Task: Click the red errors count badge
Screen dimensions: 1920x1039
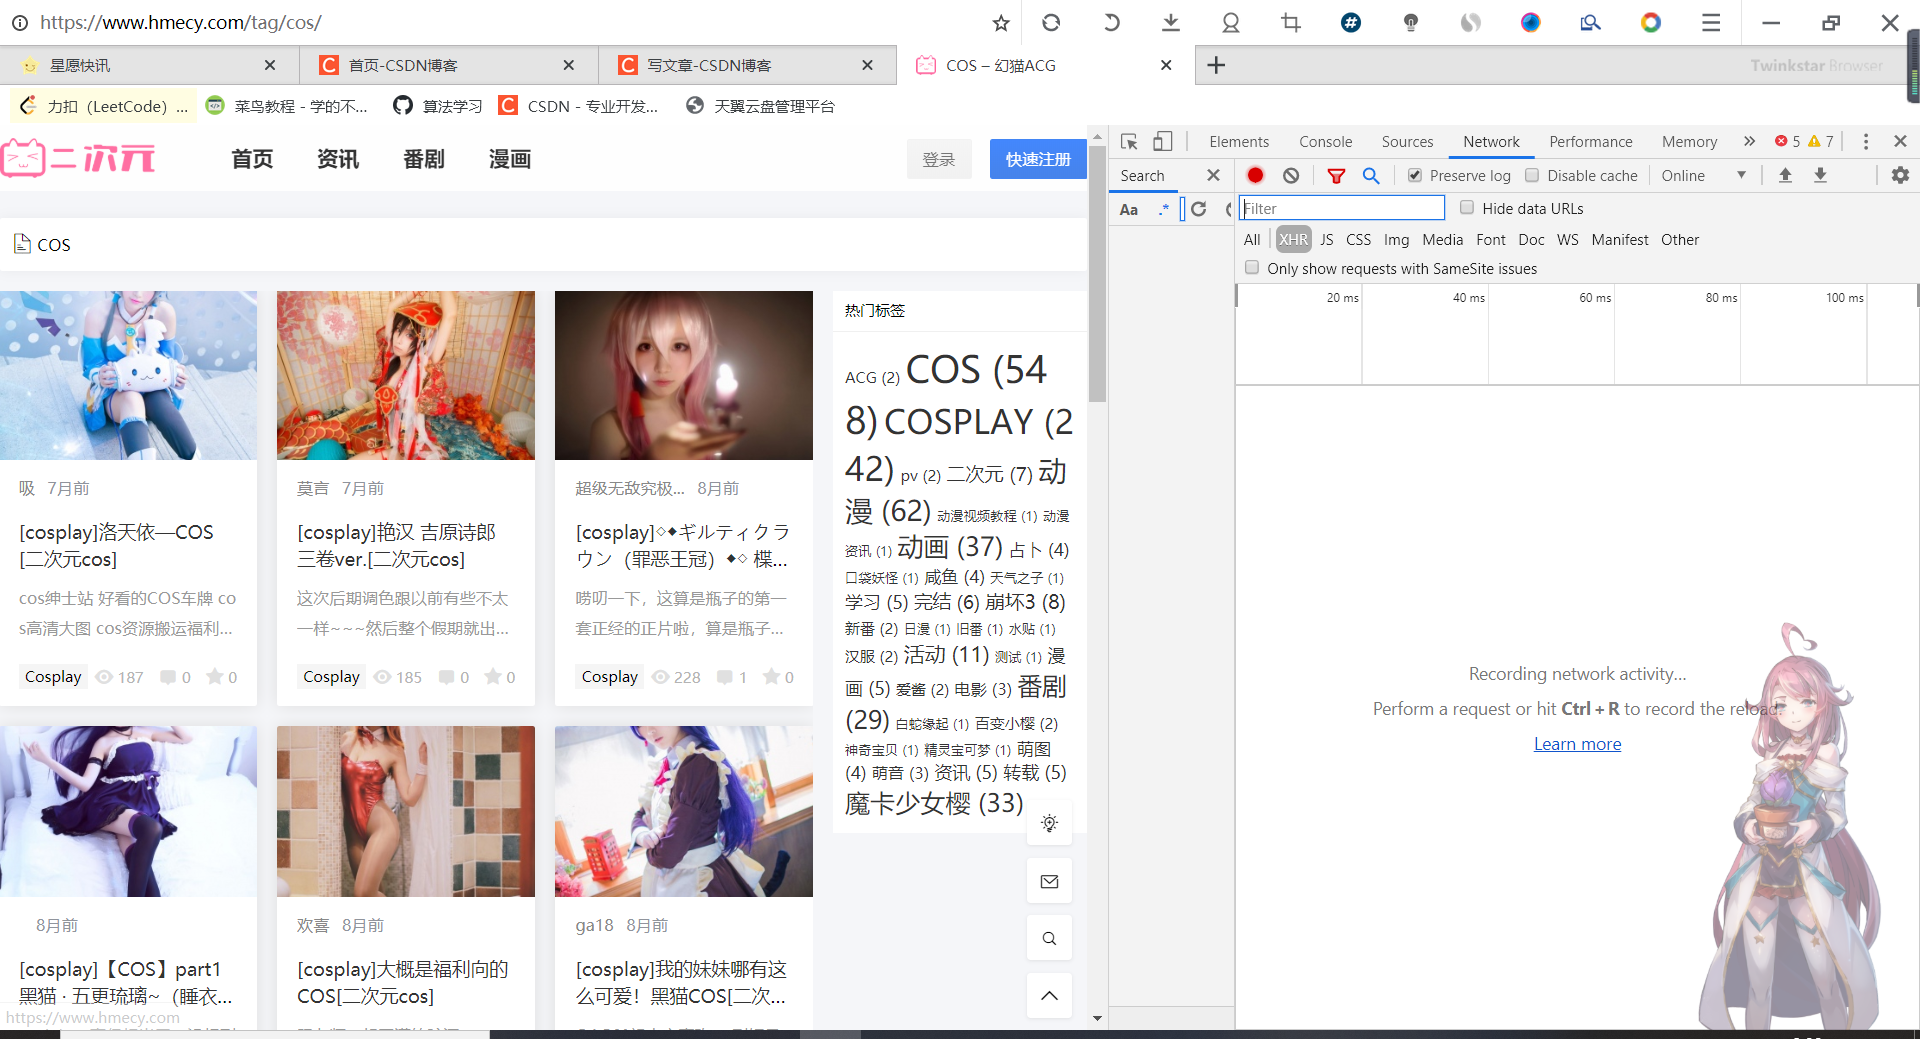Action: [x=1787, y=141]
